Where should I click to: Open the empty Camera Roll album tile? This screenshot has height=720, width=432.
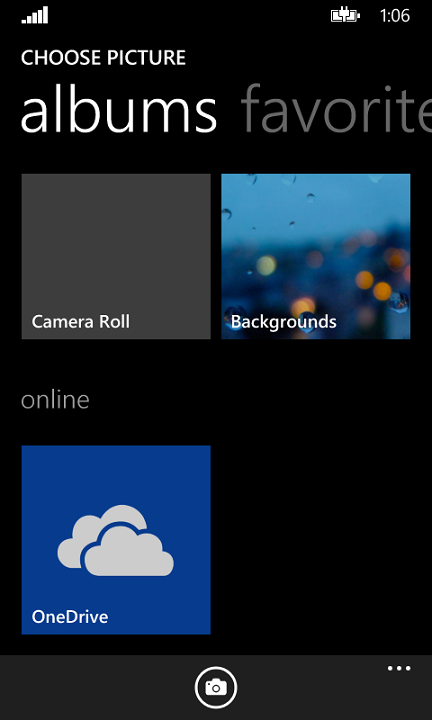point(116,256)
